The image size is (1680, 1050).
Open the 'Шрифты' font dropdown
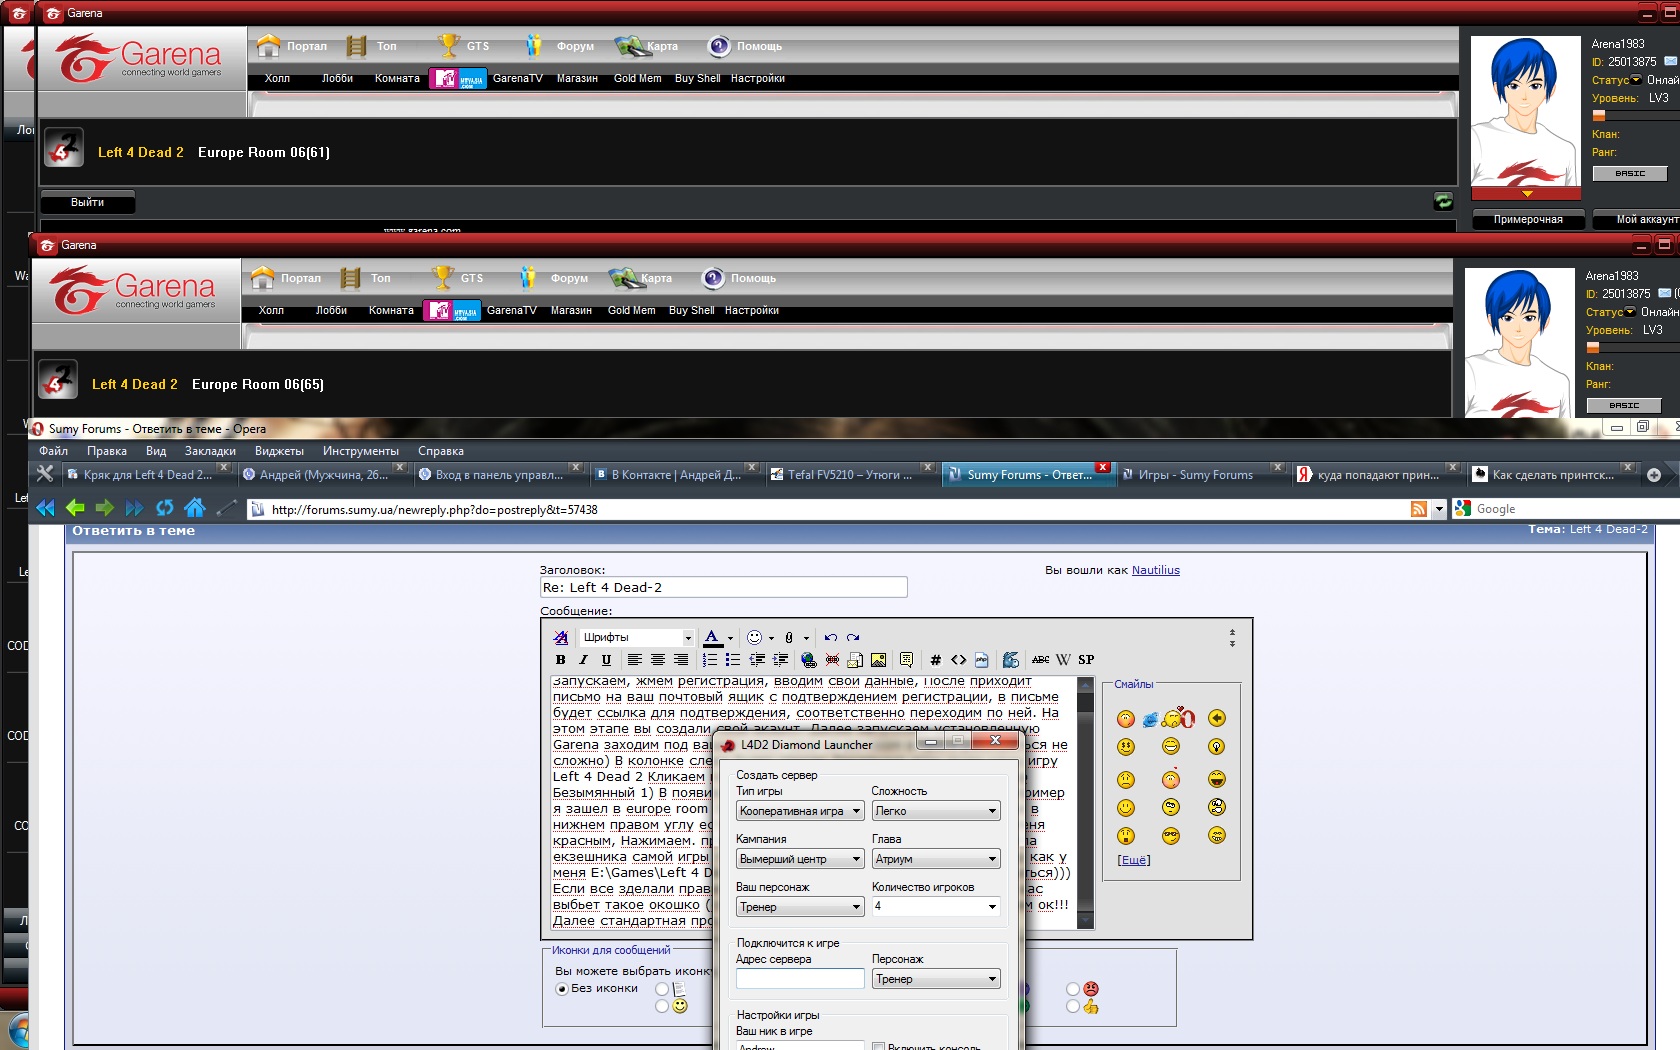coord(637,637)
